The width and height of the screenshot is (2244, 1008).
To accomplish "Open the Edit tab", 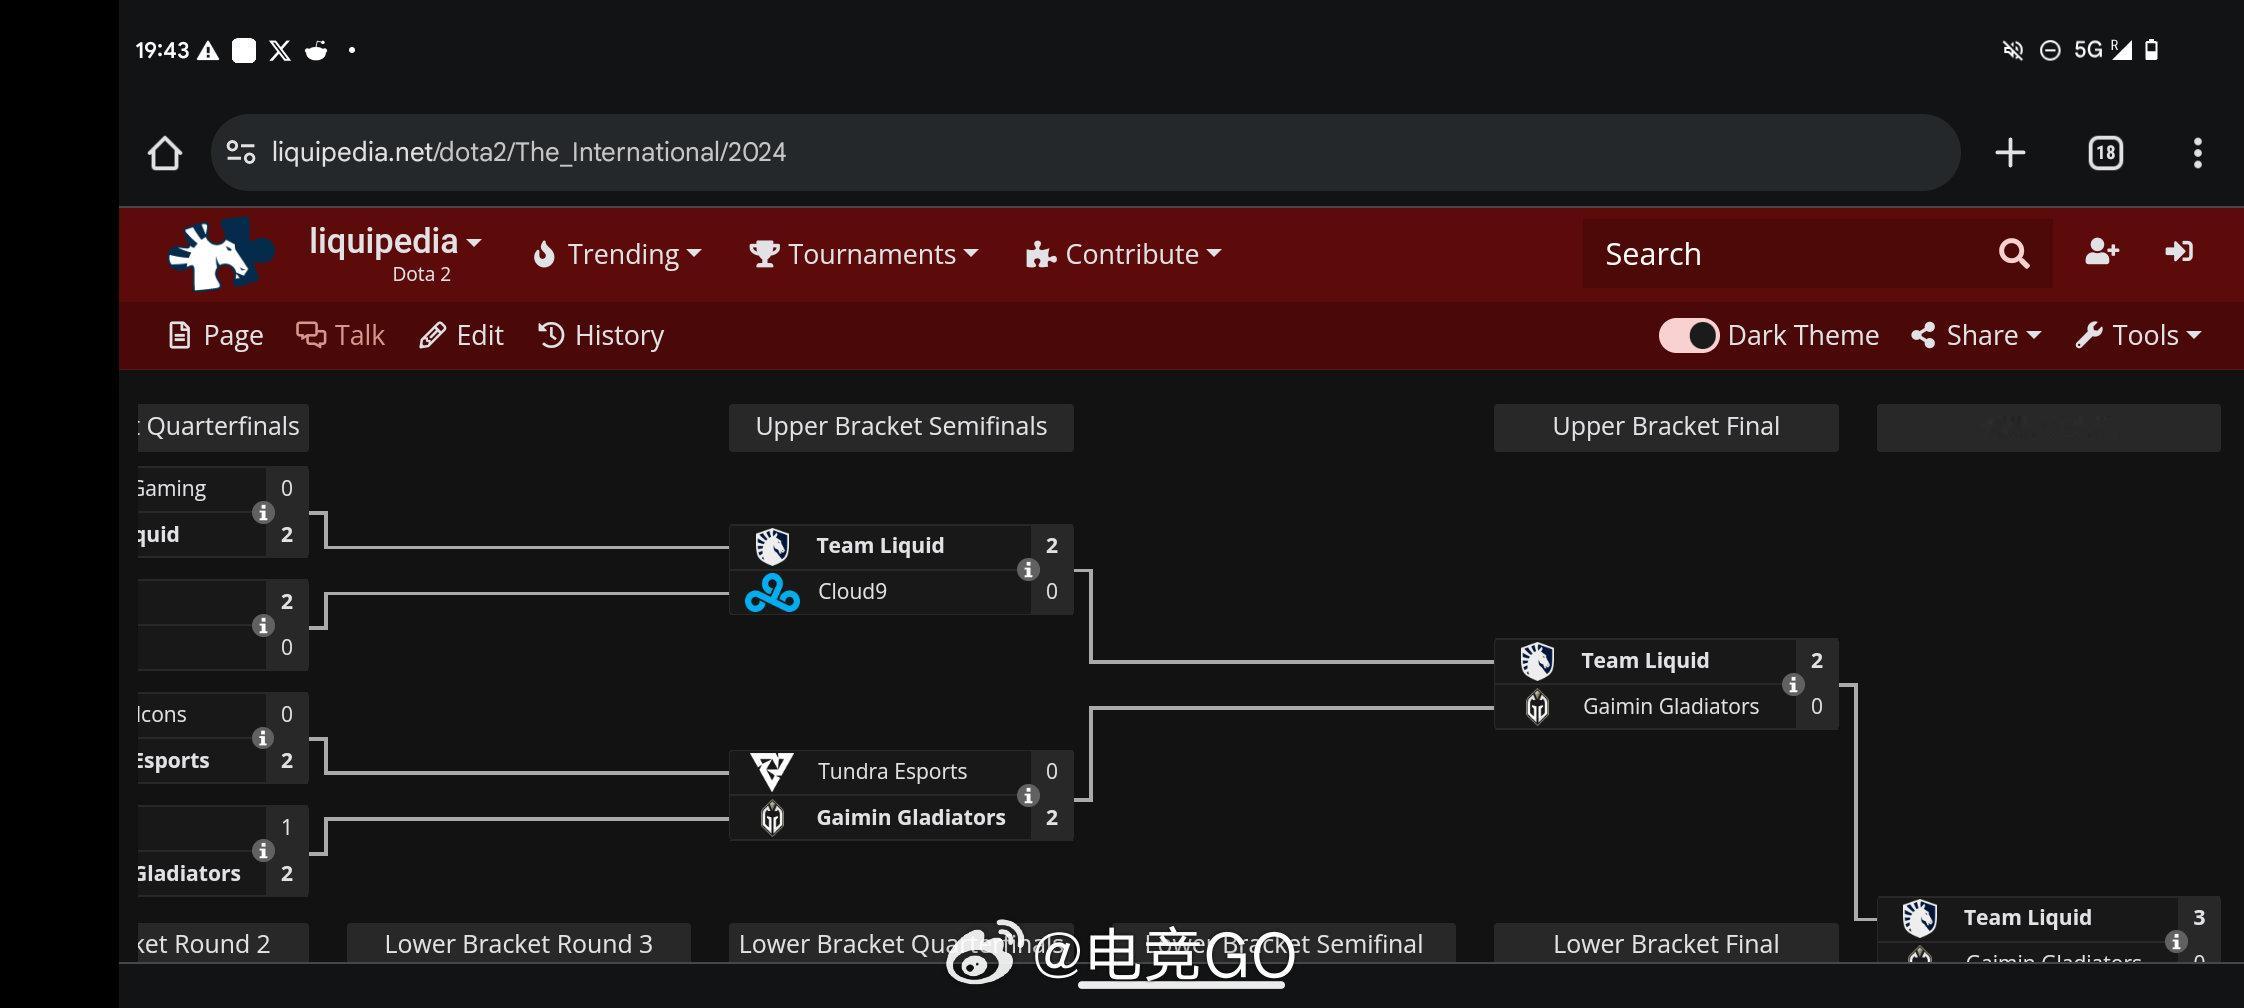I will [461, 335].
